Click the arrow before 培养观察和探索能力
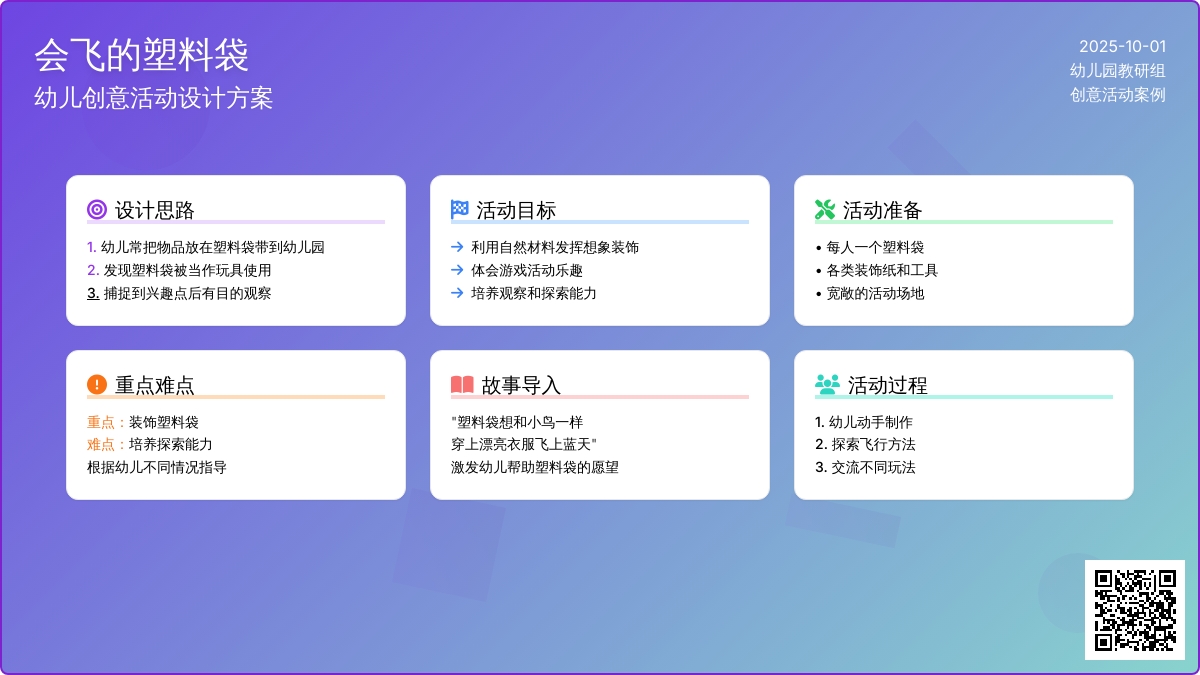The image size is (1200, 675). [x=457, y=293]
